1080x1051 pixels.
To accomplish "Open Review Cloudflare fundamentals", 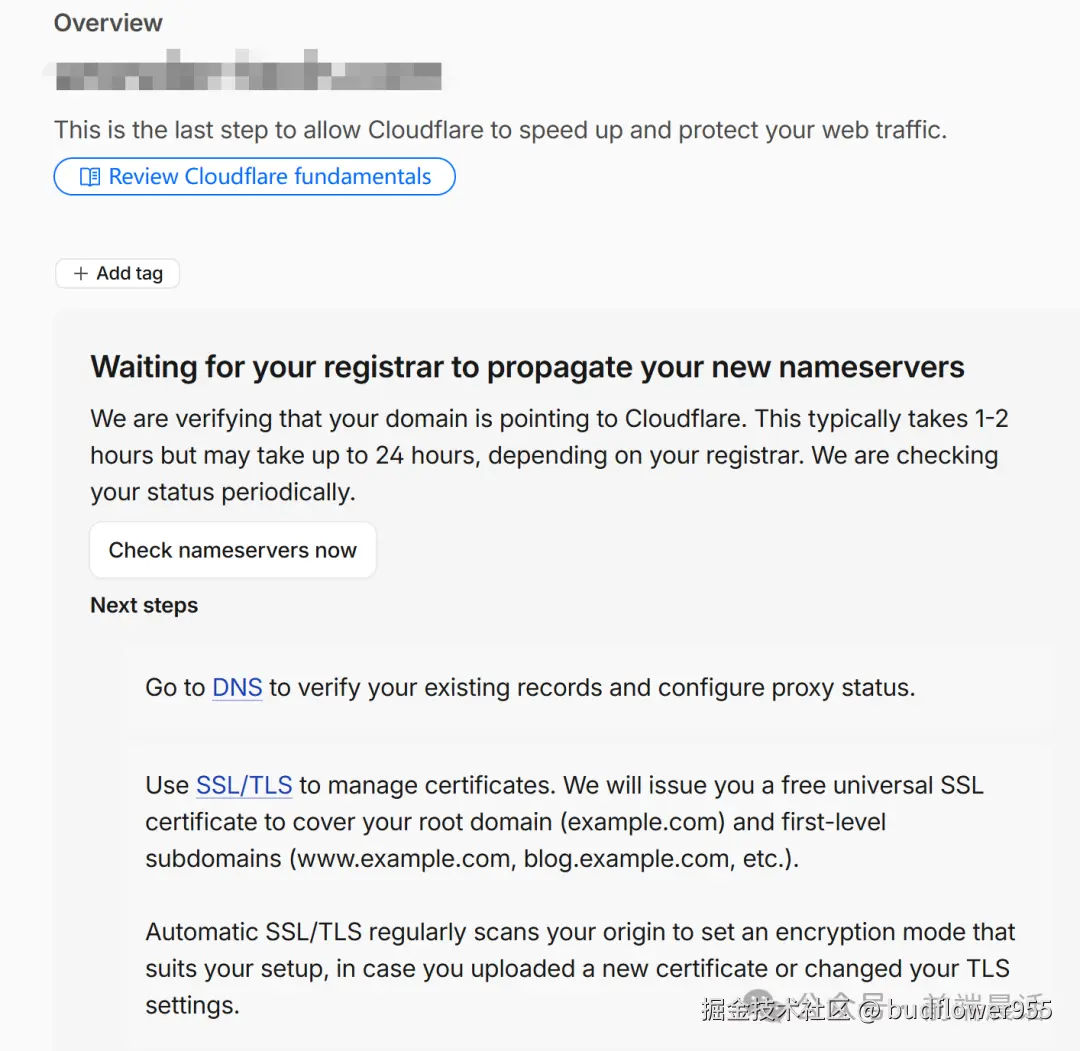I will (x=254, y=176).
